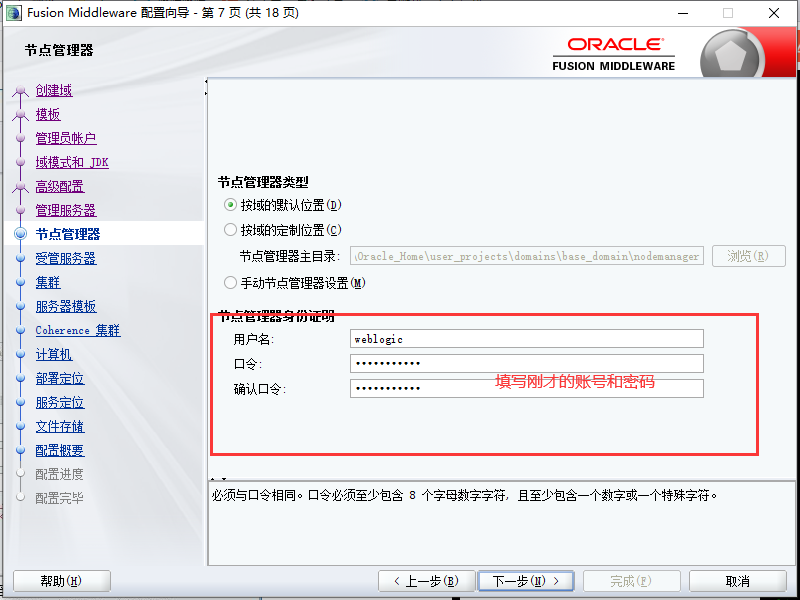Proceed with 下一步 button
The image size is (800, 600).
[x=526, y=581]
